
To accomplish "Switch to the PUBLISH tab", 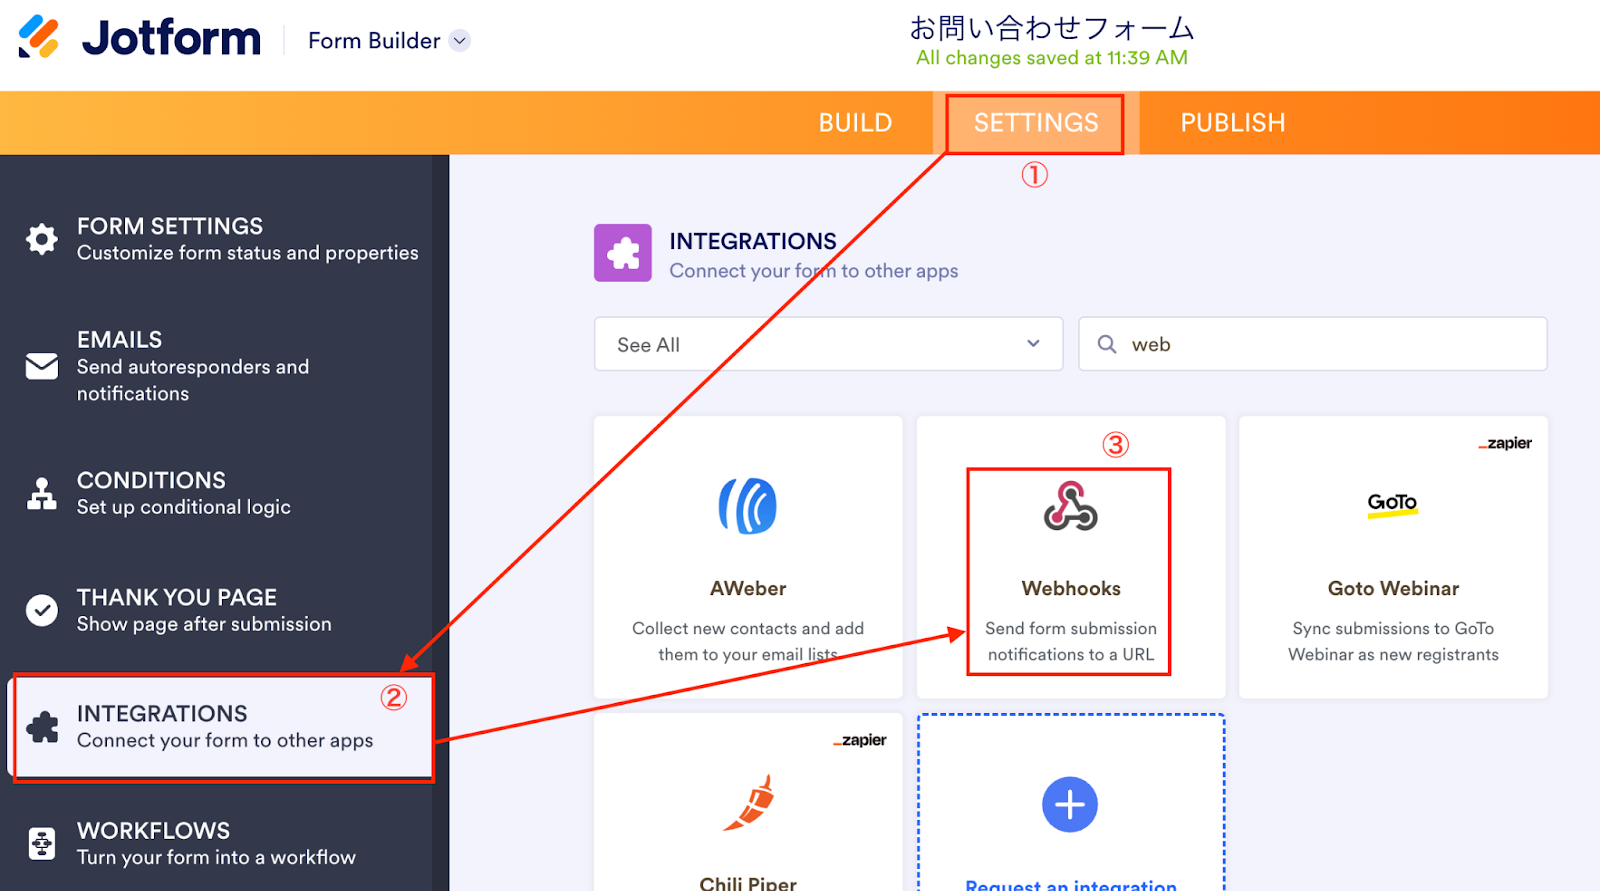I will pyautogui.click(x=1232, y=123).
